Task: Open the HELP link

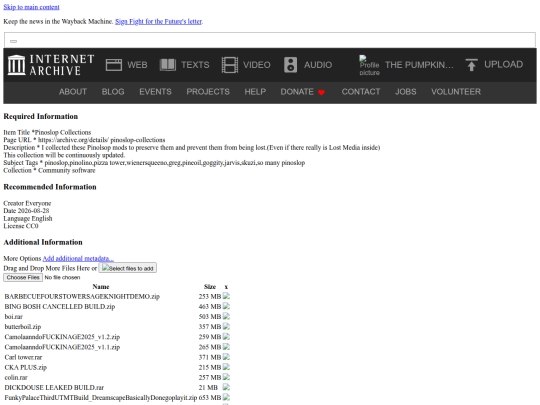Action: click(x=255, y=92)
